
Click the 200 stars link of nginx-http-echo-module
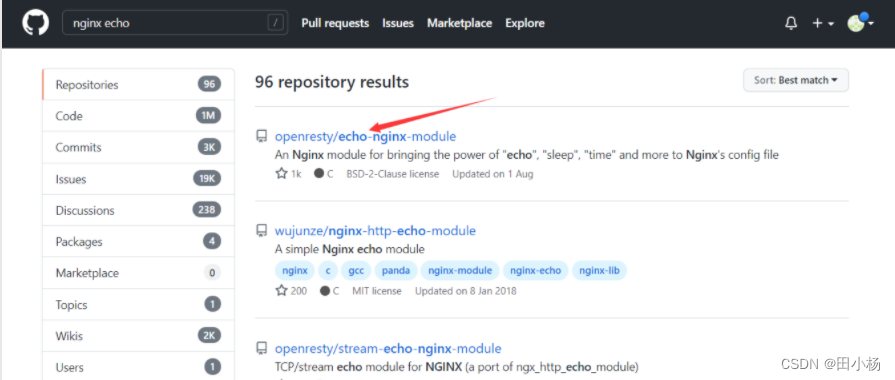pyautogui.click(x=291, y=291)
